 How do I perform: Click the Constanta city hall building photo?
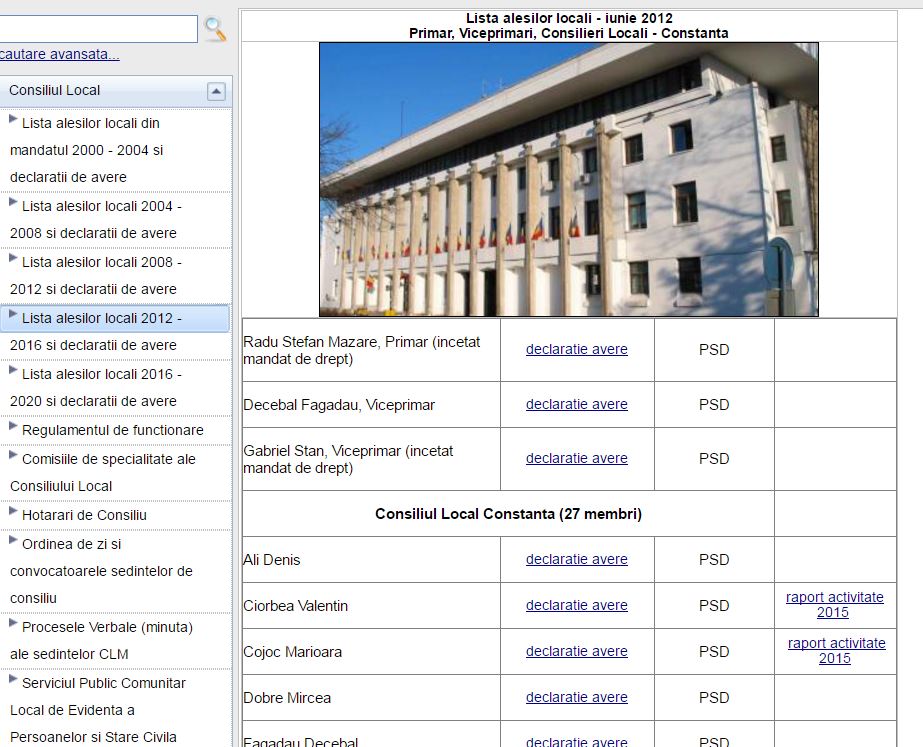click(x=568, y=180)
